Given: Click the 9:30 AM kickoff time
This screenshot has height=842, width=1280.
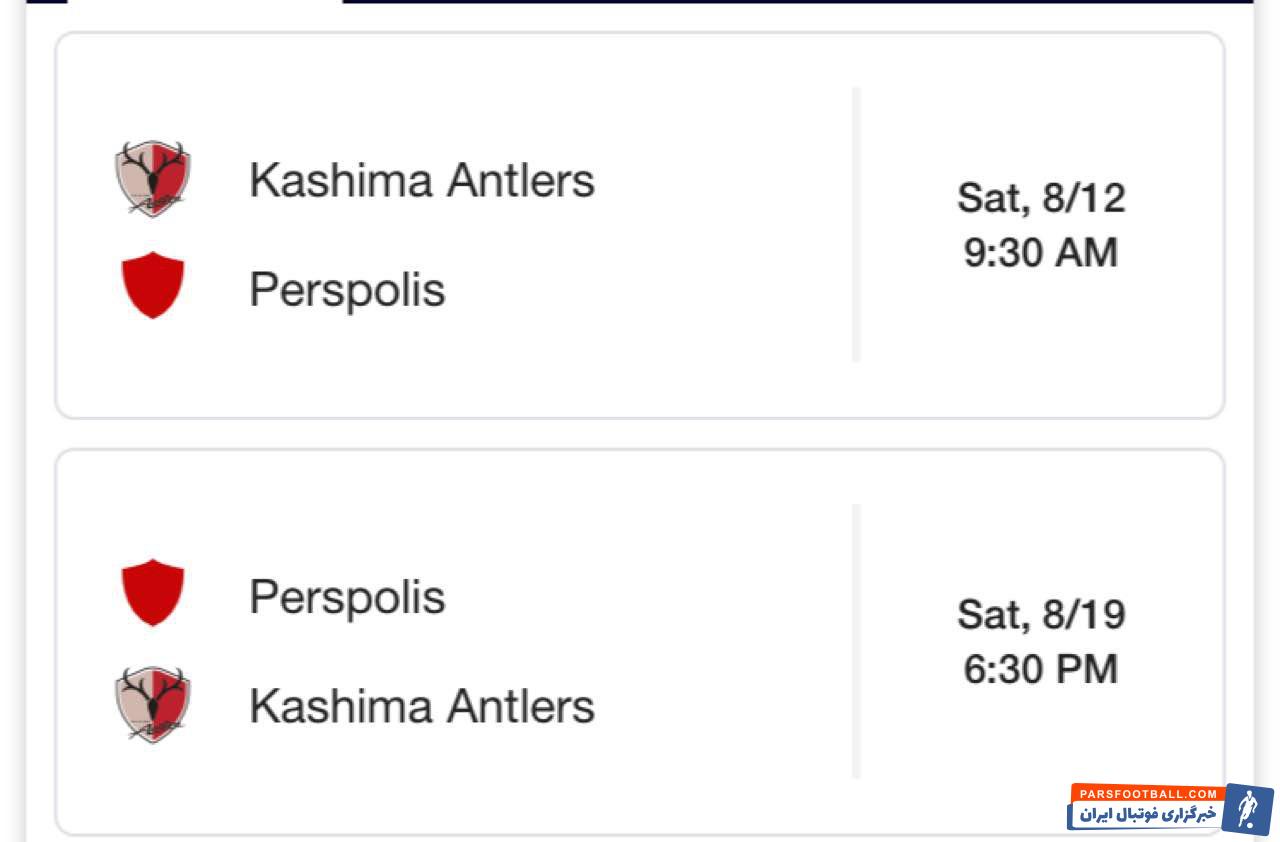Looking at the screenshot, I should (1041, 252).
